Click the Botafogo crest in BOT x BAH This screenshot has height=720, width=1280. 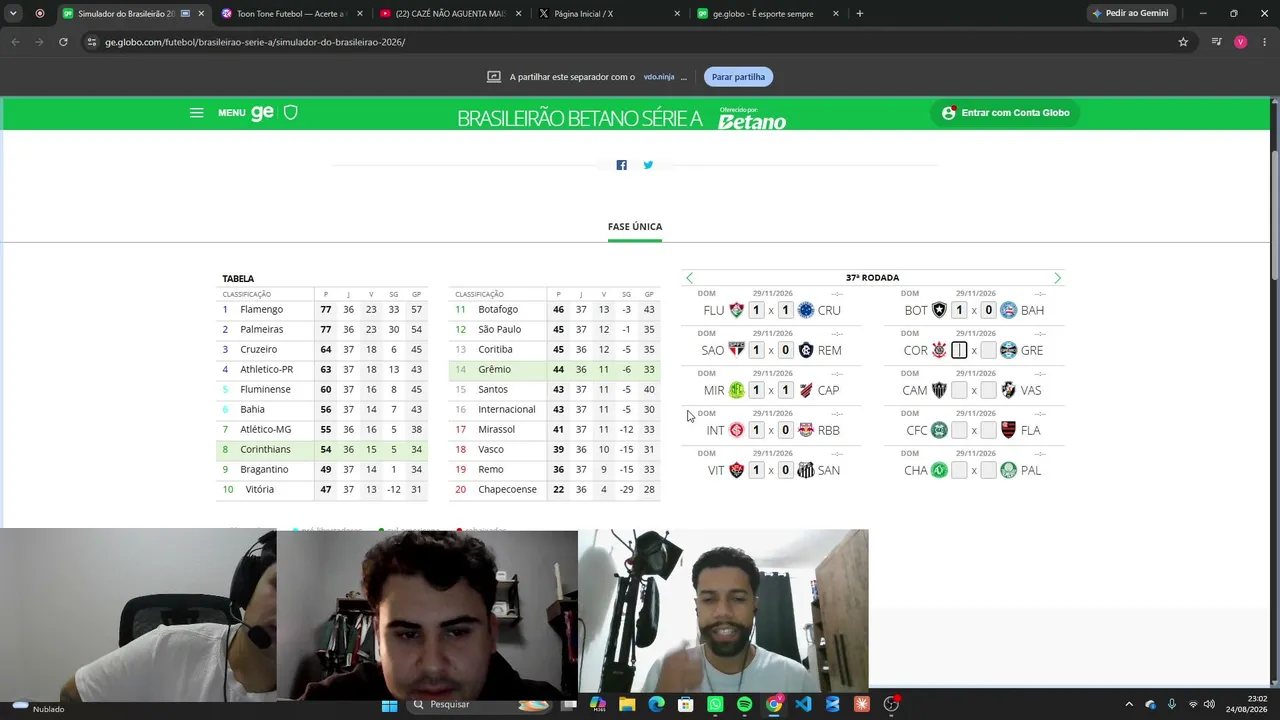939,310
